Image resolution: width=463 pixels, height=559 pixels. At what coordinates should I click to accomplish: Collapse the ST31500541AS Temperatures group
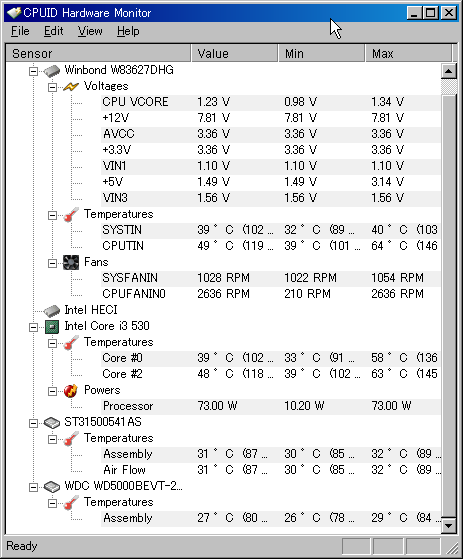tap(52, 439)
